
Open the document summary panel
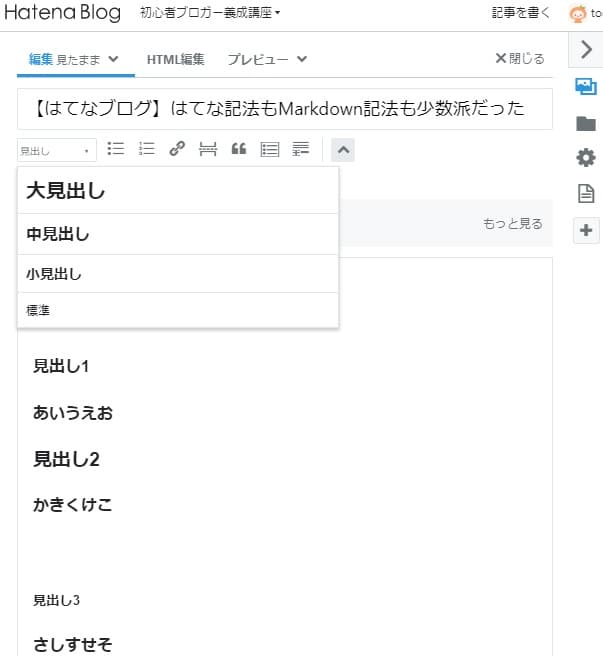pos(586,193)
